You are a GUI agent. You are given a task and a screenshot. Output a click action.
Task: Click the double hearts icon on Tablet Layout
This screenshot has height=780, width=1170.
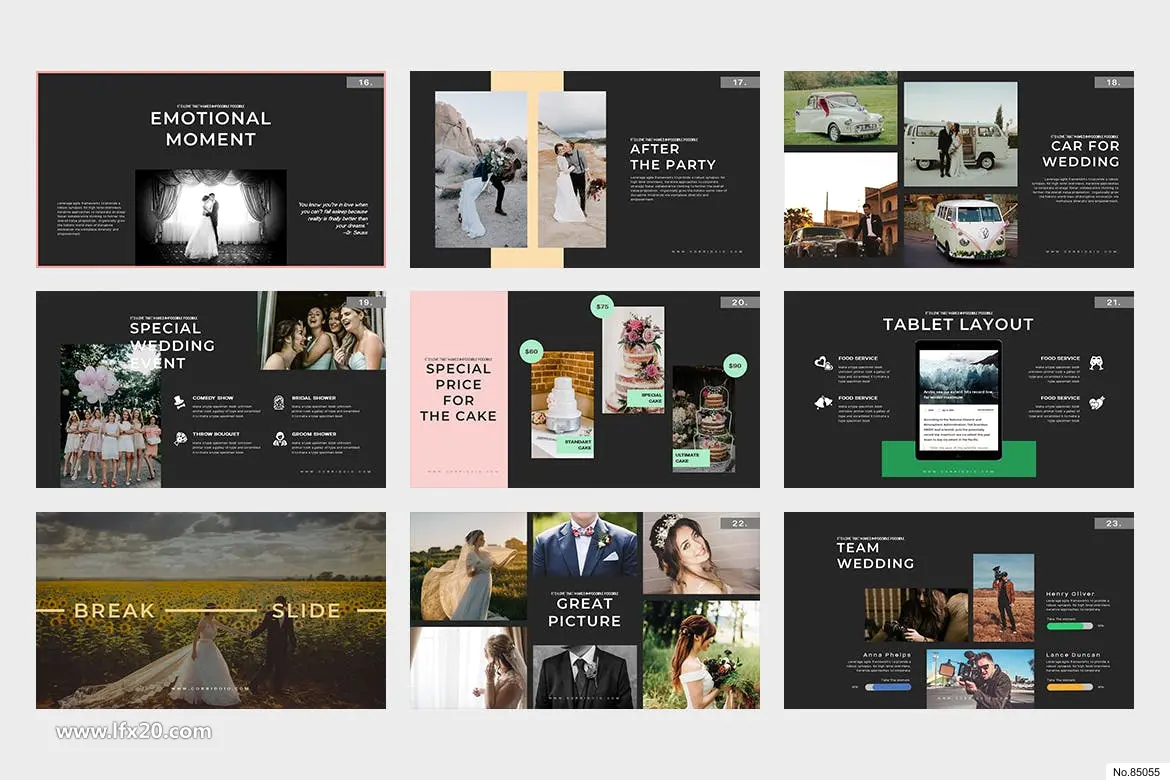(x=823, y=363)
